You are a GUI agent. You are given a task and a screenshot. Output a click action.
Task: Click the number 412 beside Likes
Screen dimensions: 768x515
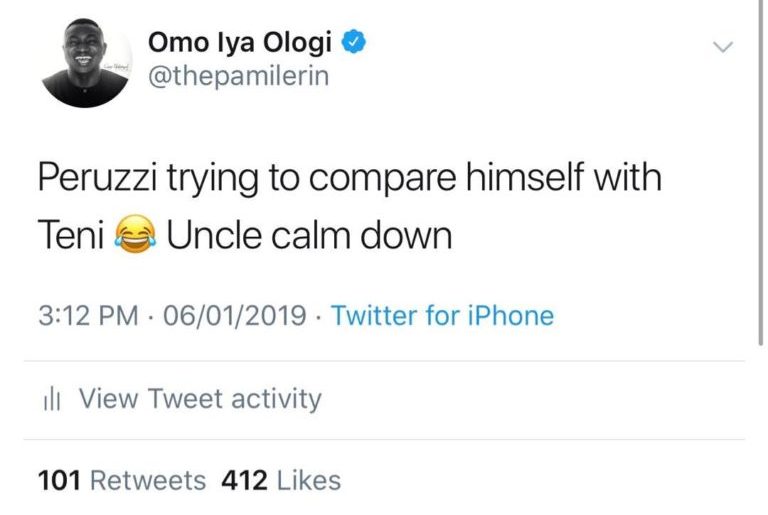pyautogui.click(x=244, y=481)
